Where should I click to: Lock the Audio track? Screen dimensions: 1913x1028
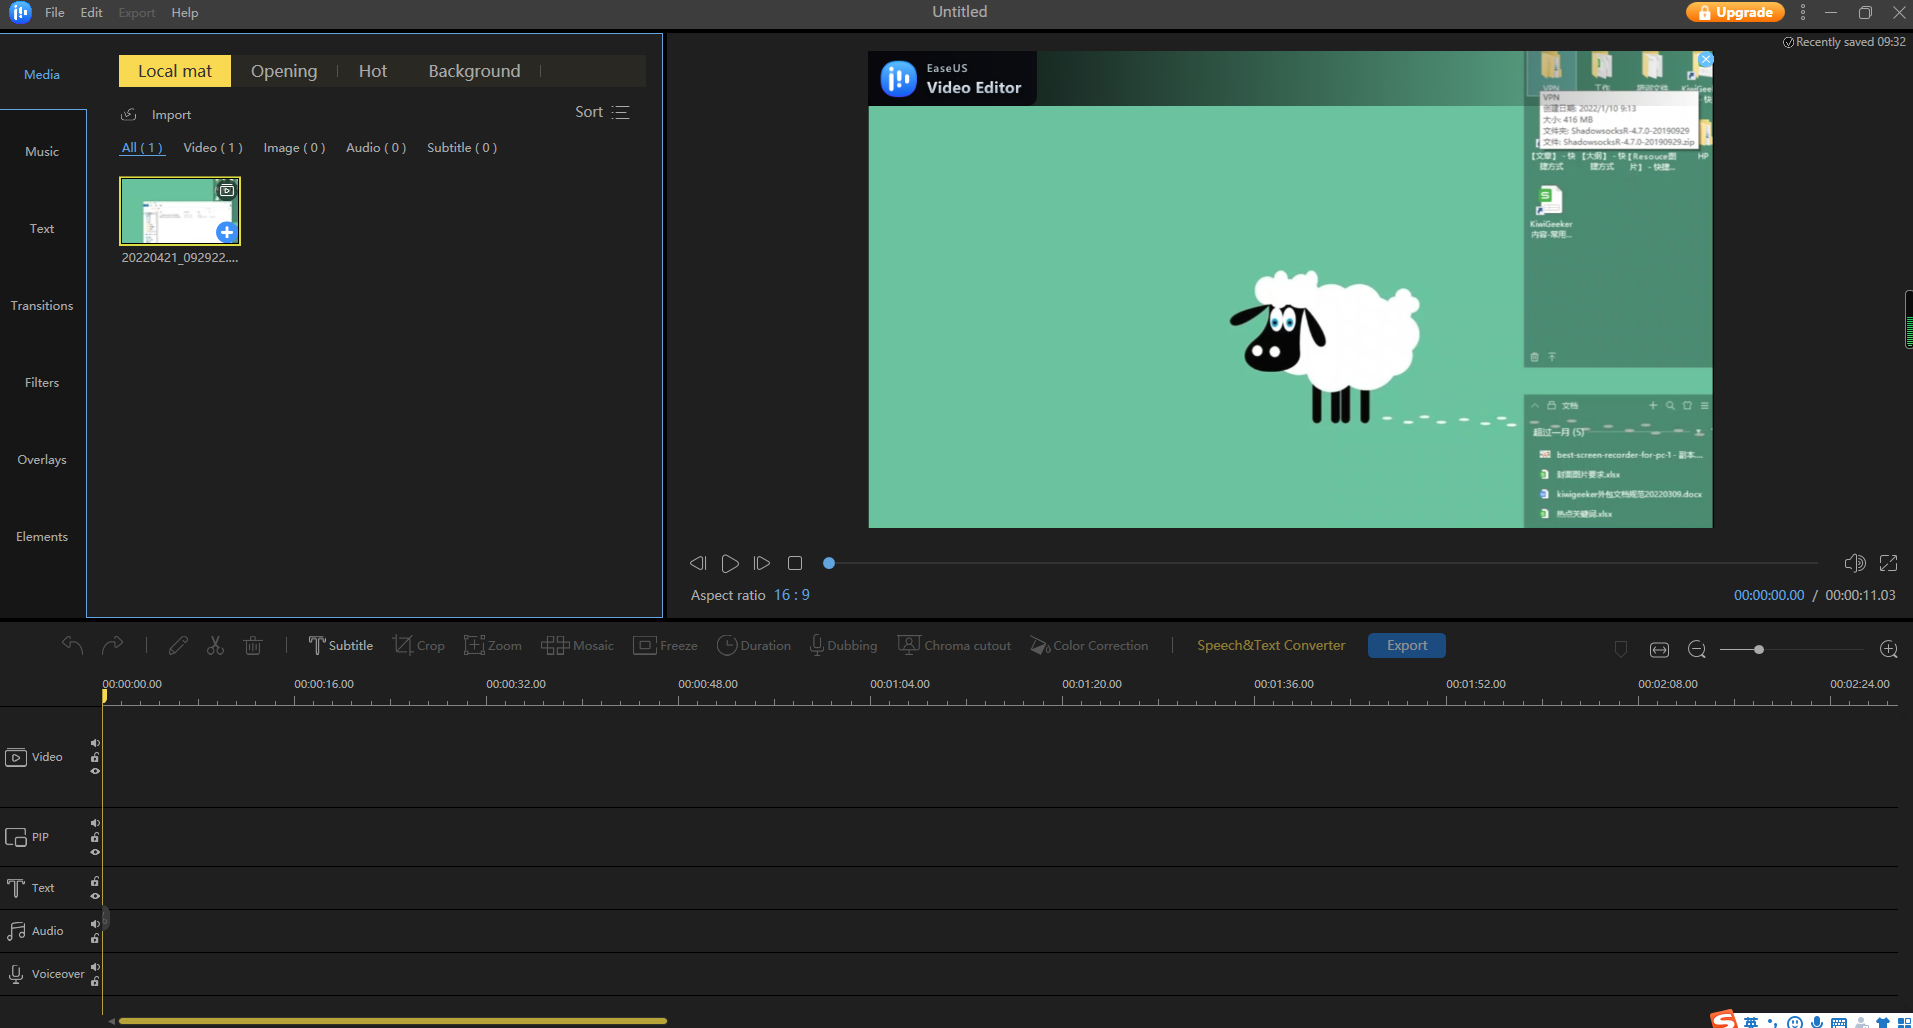95,938
